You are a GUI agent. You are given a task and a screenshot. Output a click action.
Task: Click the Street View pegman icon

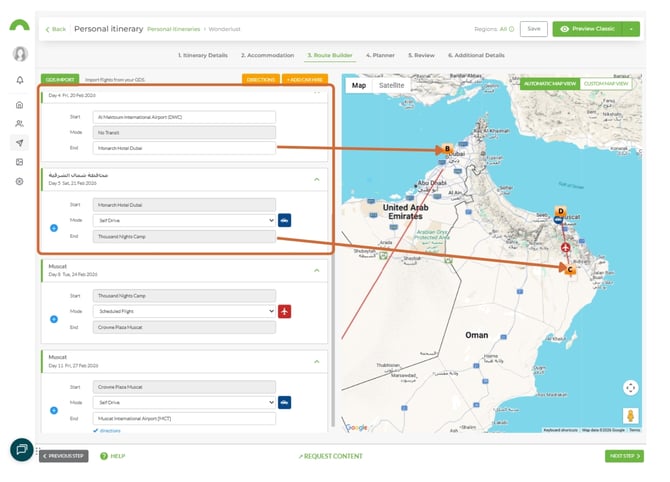pyautogui.click(x=630, y=415)
